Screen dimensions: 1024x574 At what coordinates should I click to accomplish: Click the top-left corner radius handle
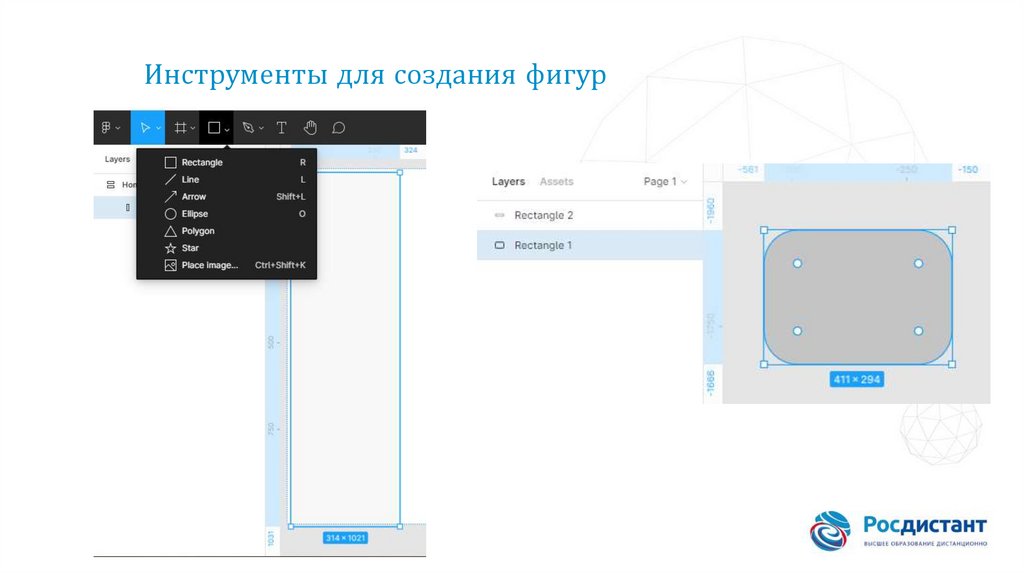(x=797, y=264)
